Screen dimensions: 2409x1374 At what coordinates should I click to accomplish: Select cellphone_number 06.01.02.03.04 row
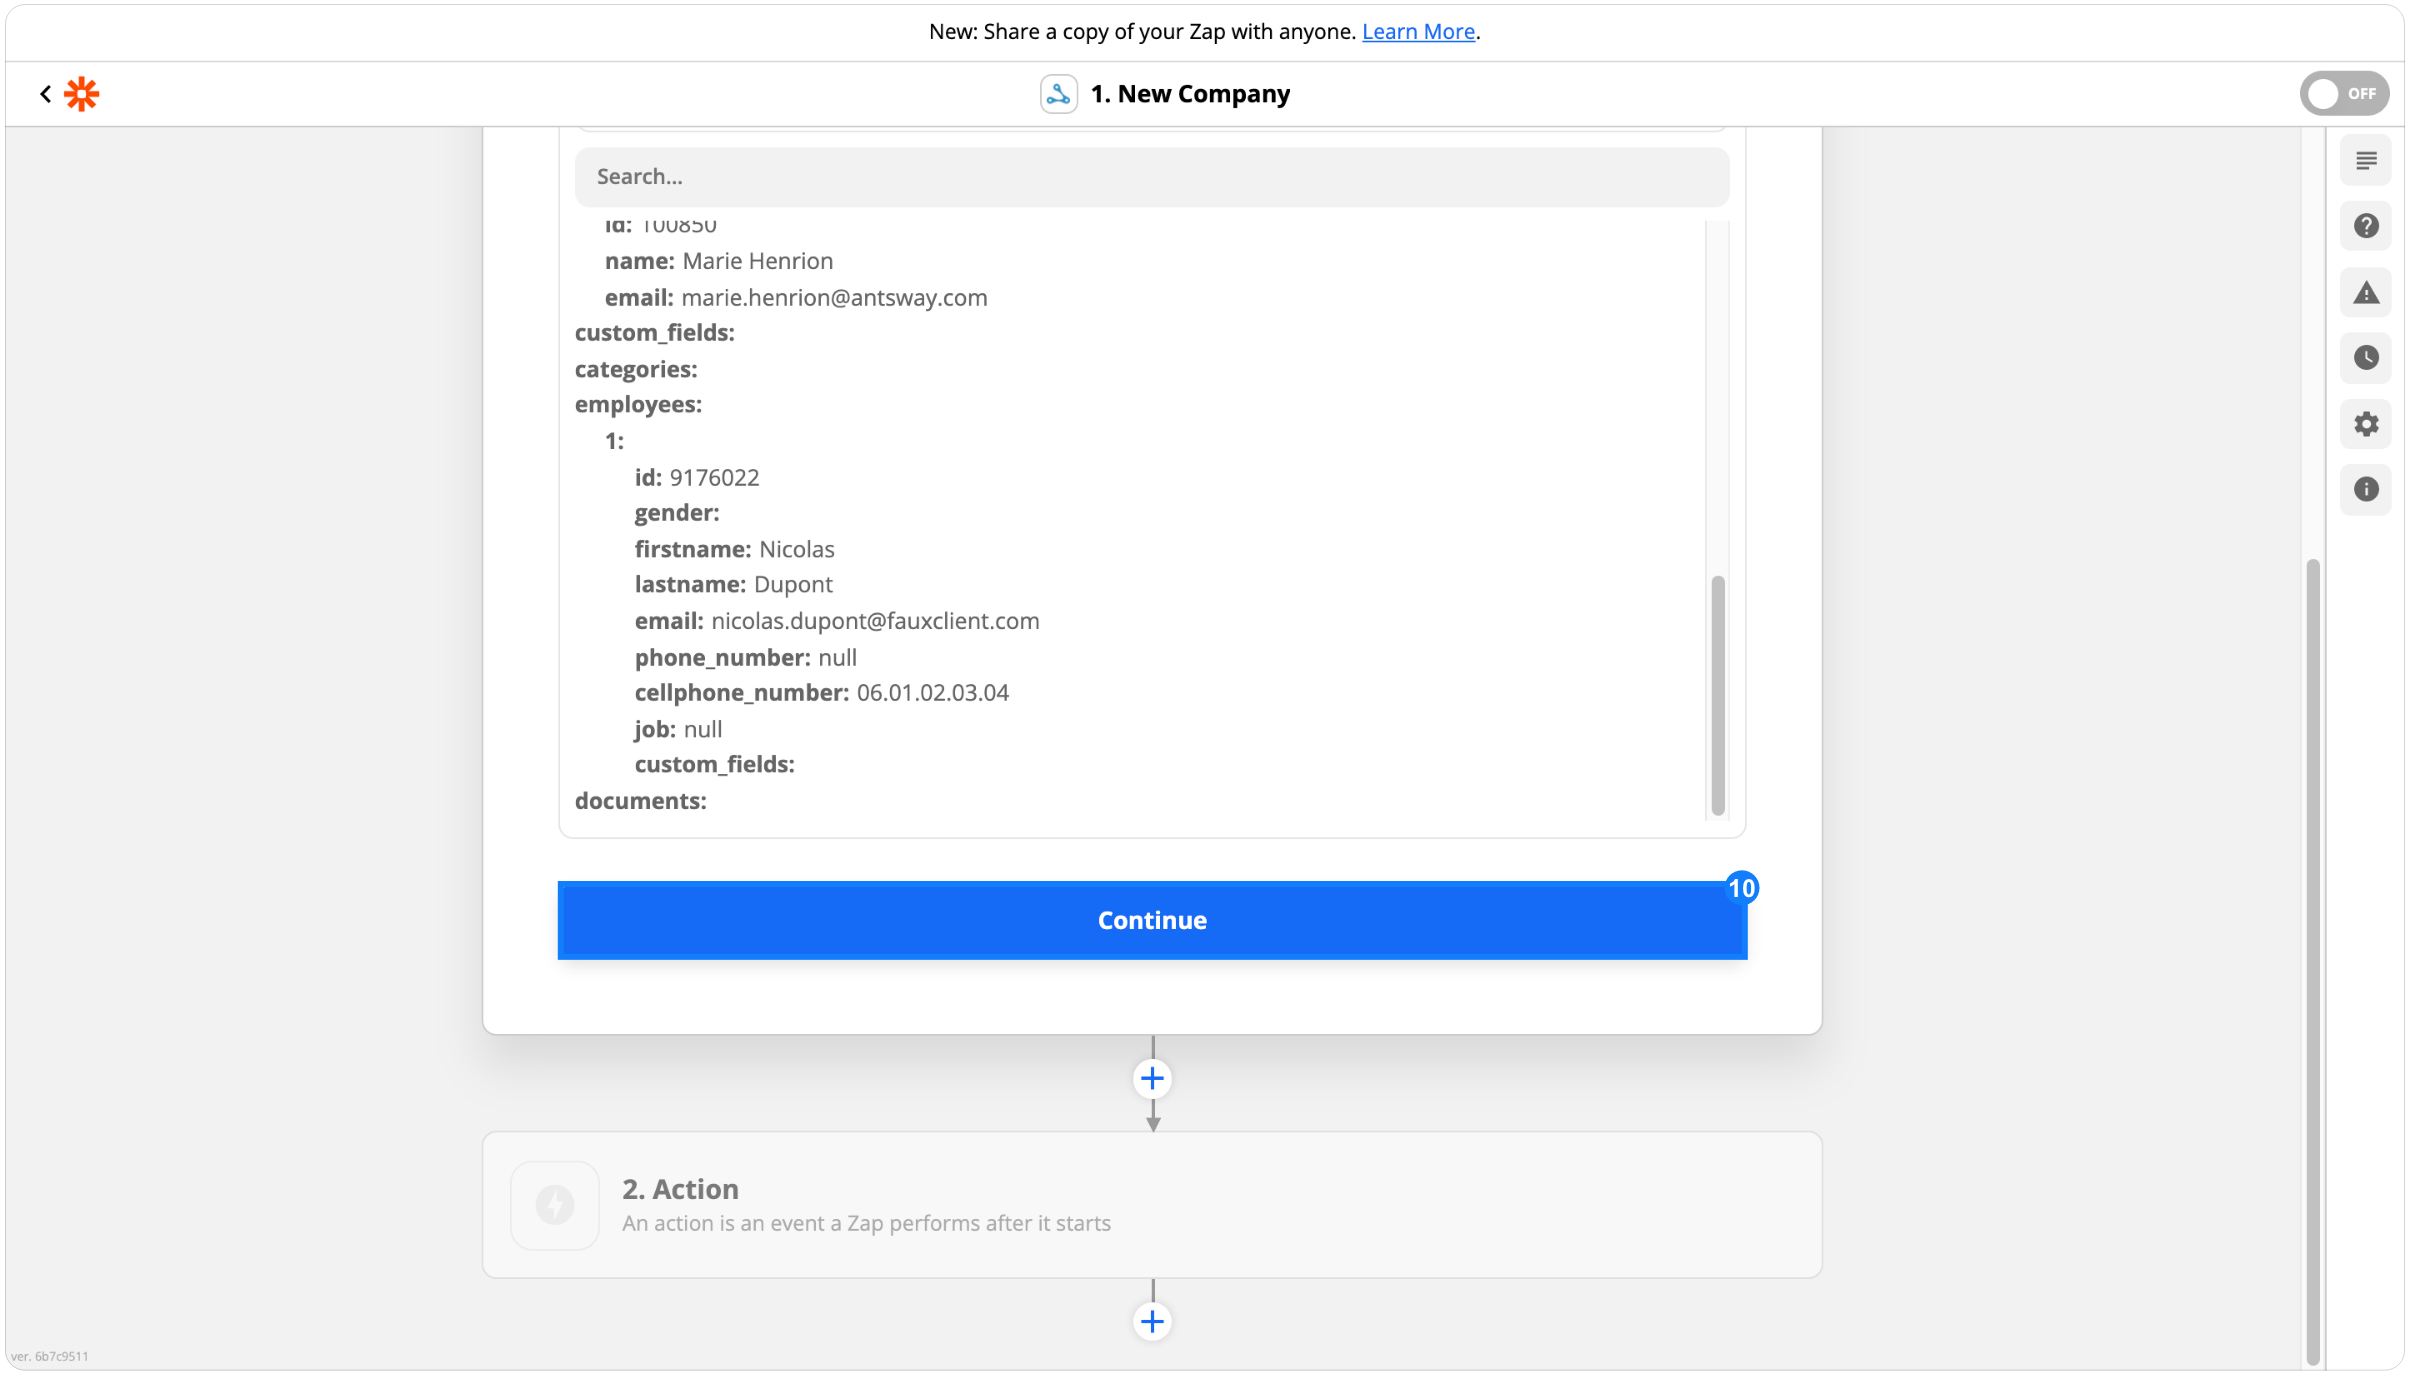click(822, 693)
